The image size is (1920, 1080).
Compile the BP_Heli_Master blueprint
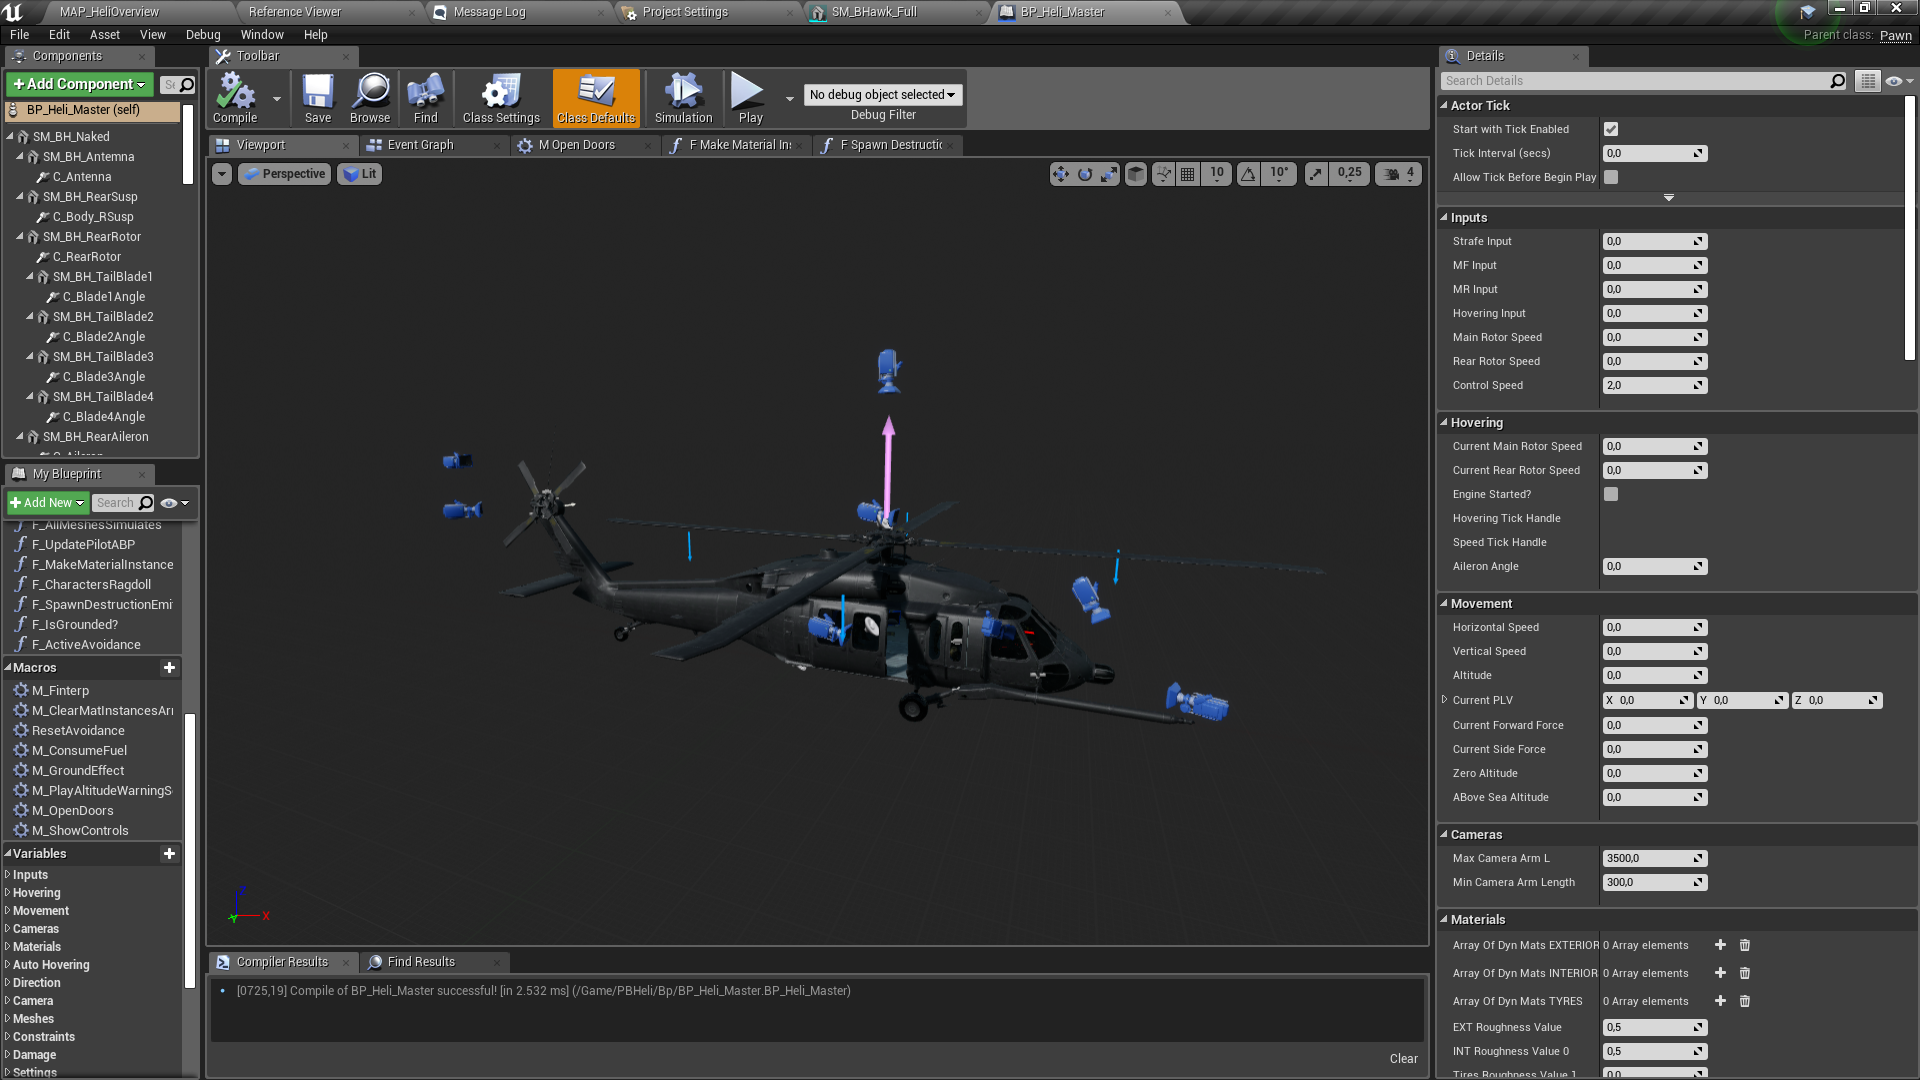tap(234, 97)
